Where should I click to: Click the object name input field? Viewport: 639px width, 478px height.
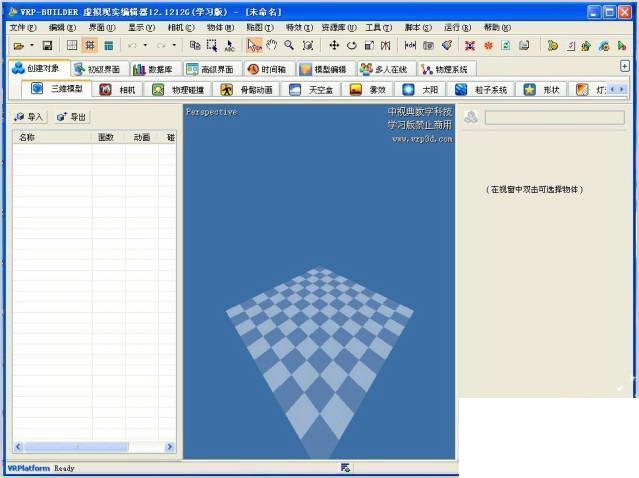(555, 118)
